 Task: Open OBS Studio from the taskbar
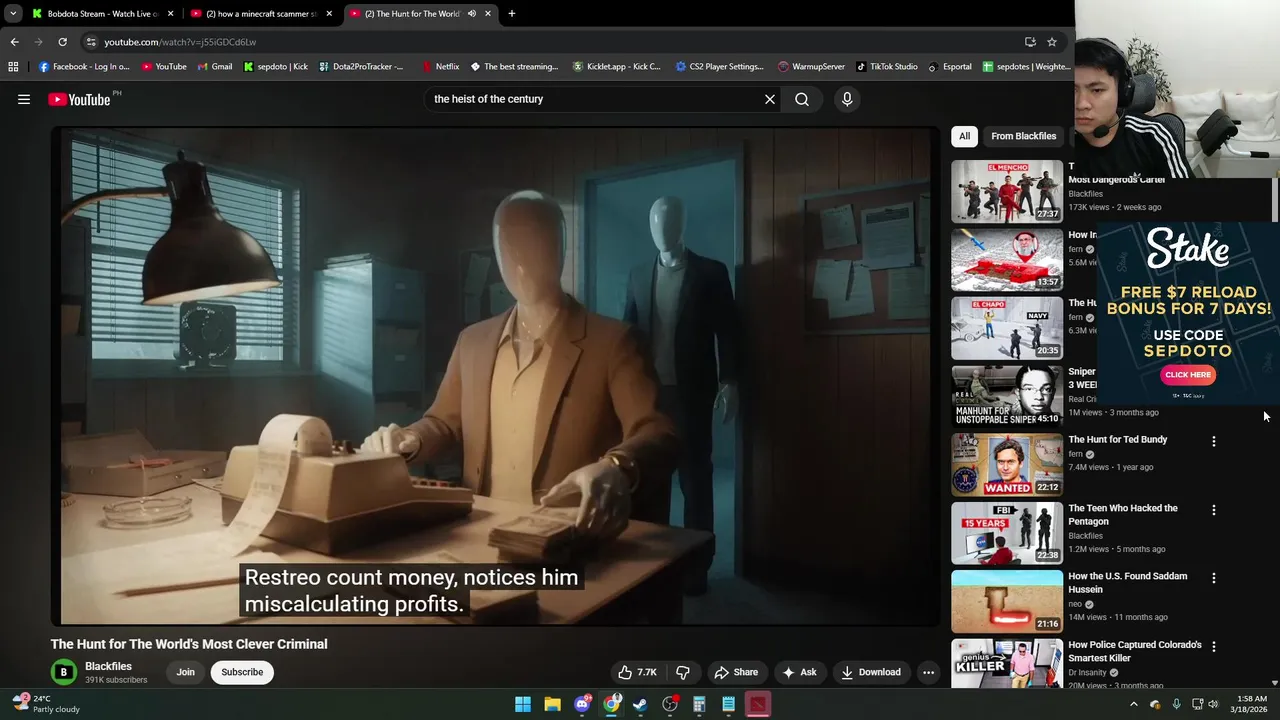coord(670,704)
